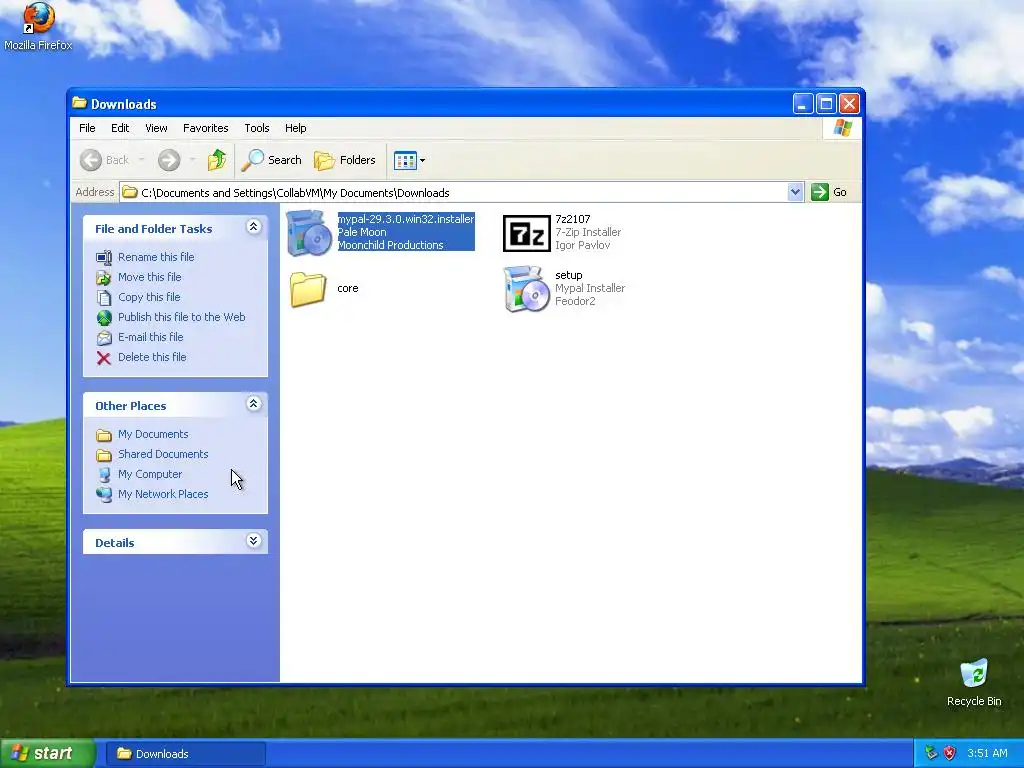Open the Views dropdown arrow
Image resolution: width=1024 pixels, height=768 pixels.
[423, 161]
